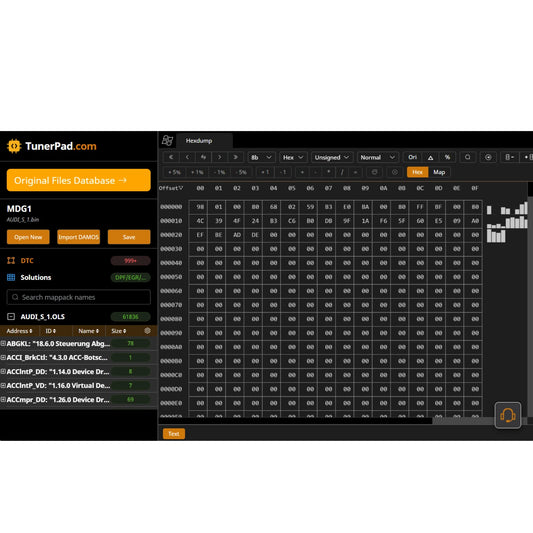Screen dimensions: 533x533
Task: Sort mappack list by ID column
Action: [x=51, y=331]
